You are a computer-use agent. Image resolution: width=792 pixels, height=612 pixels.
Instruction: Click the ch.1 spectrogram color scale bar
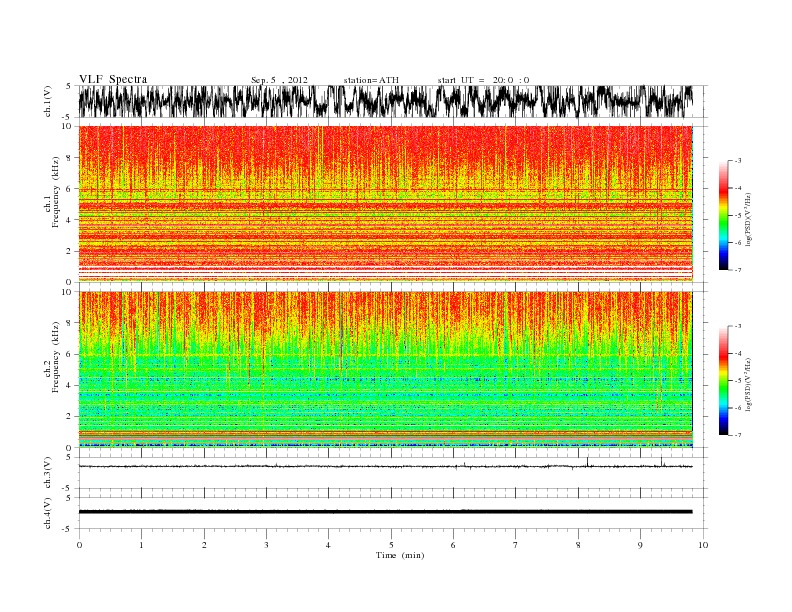pyautogui.click(x=723, y=215)
